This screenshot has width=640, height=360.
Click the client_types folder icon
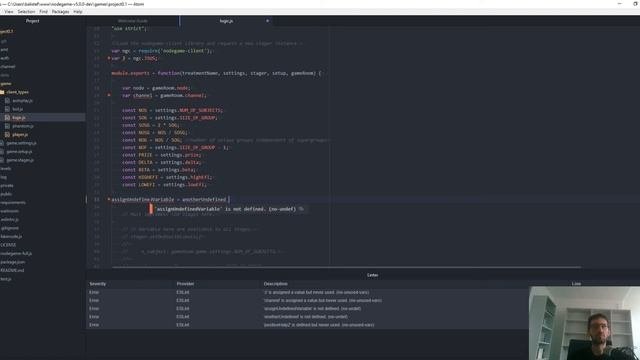(2, 92)
